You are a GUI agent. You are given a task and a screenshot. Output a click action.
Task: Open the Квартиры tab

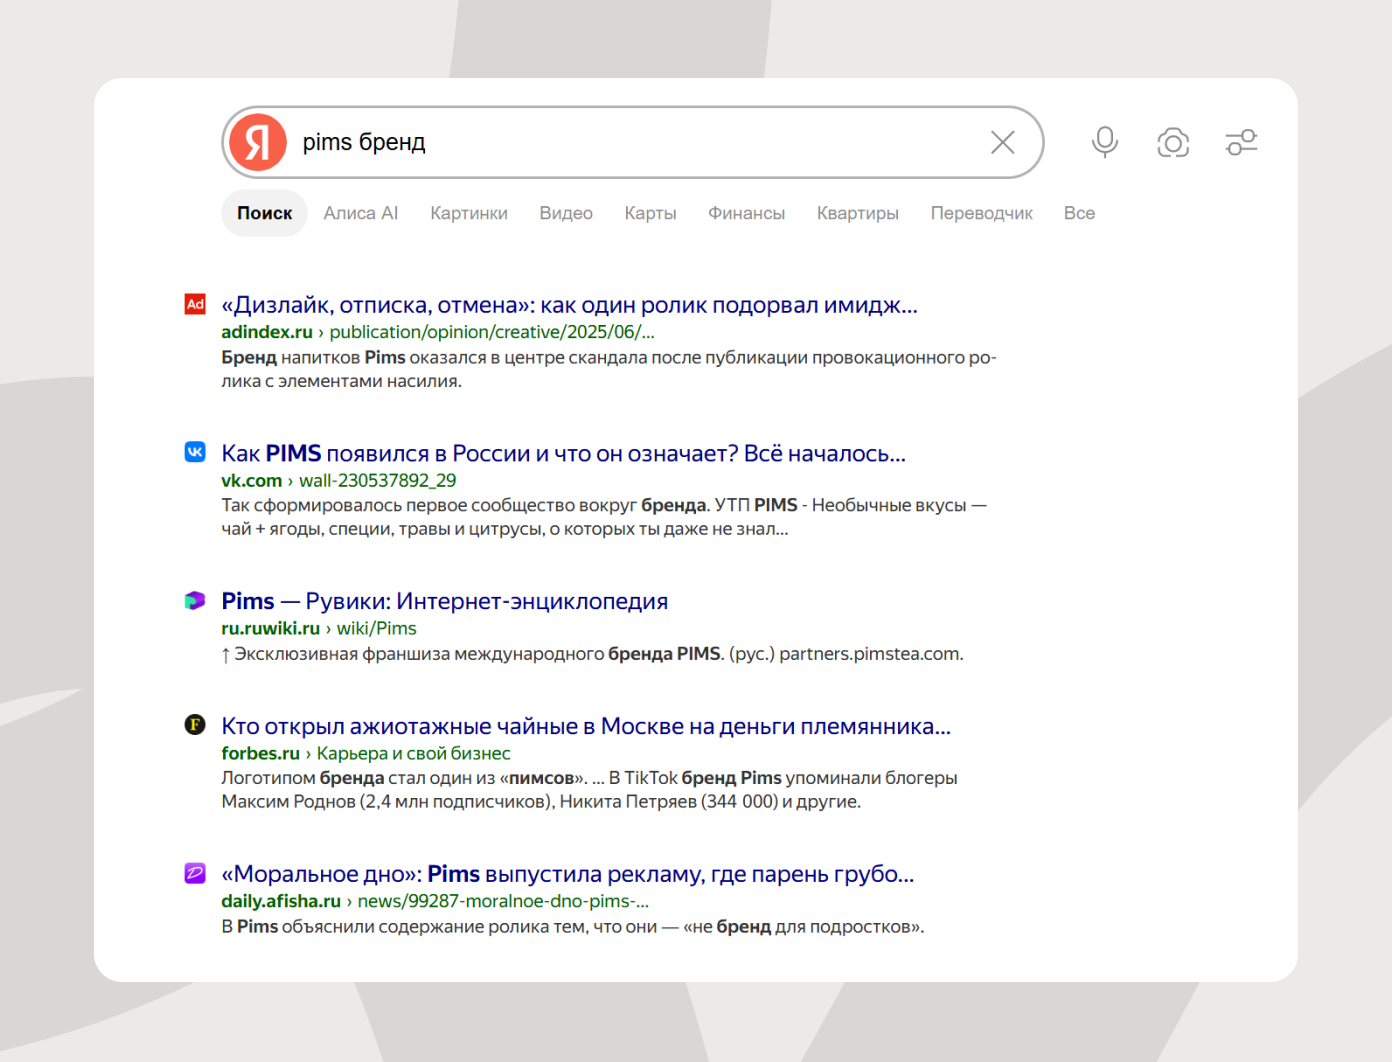(857, 213)
